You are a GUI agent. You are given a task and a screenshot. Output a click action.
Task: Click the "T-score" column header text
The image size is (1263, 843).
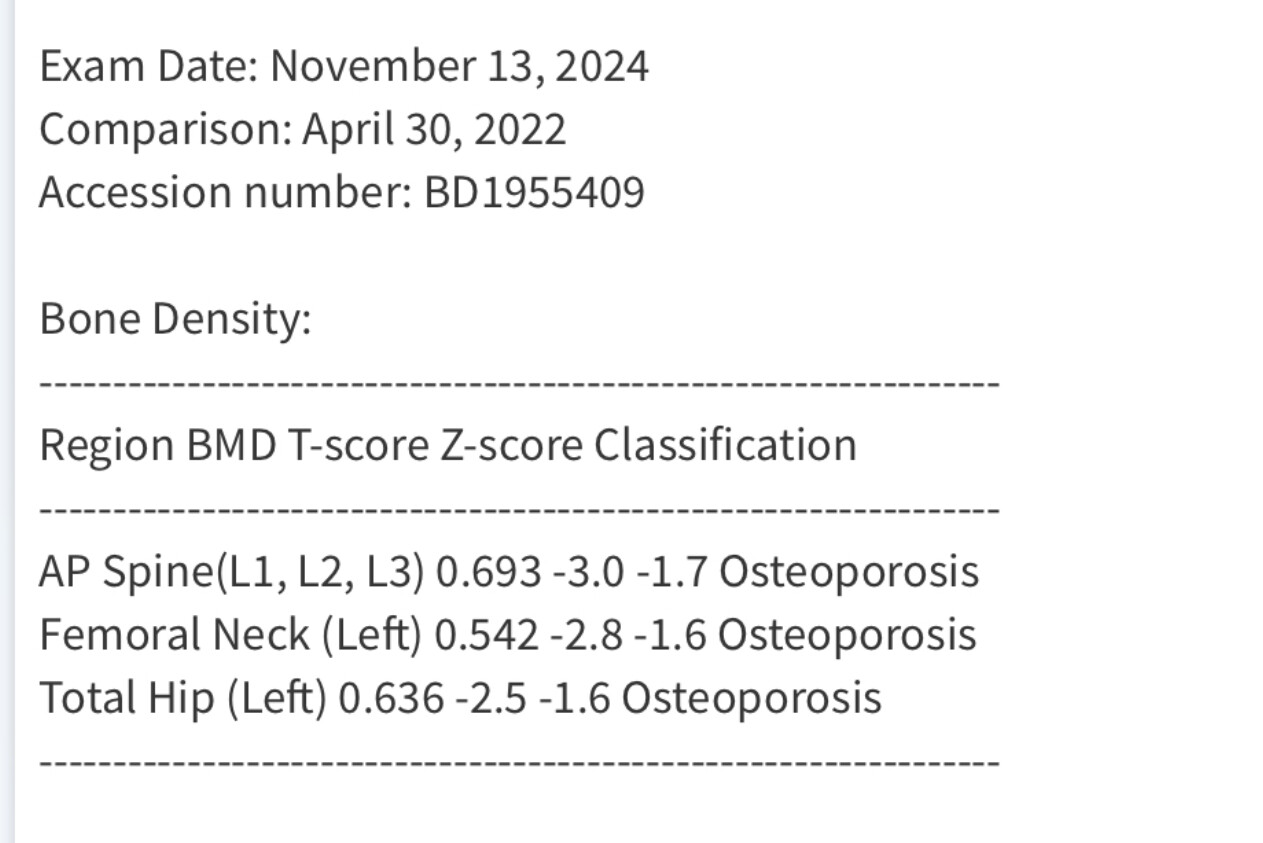pos(358,446)
